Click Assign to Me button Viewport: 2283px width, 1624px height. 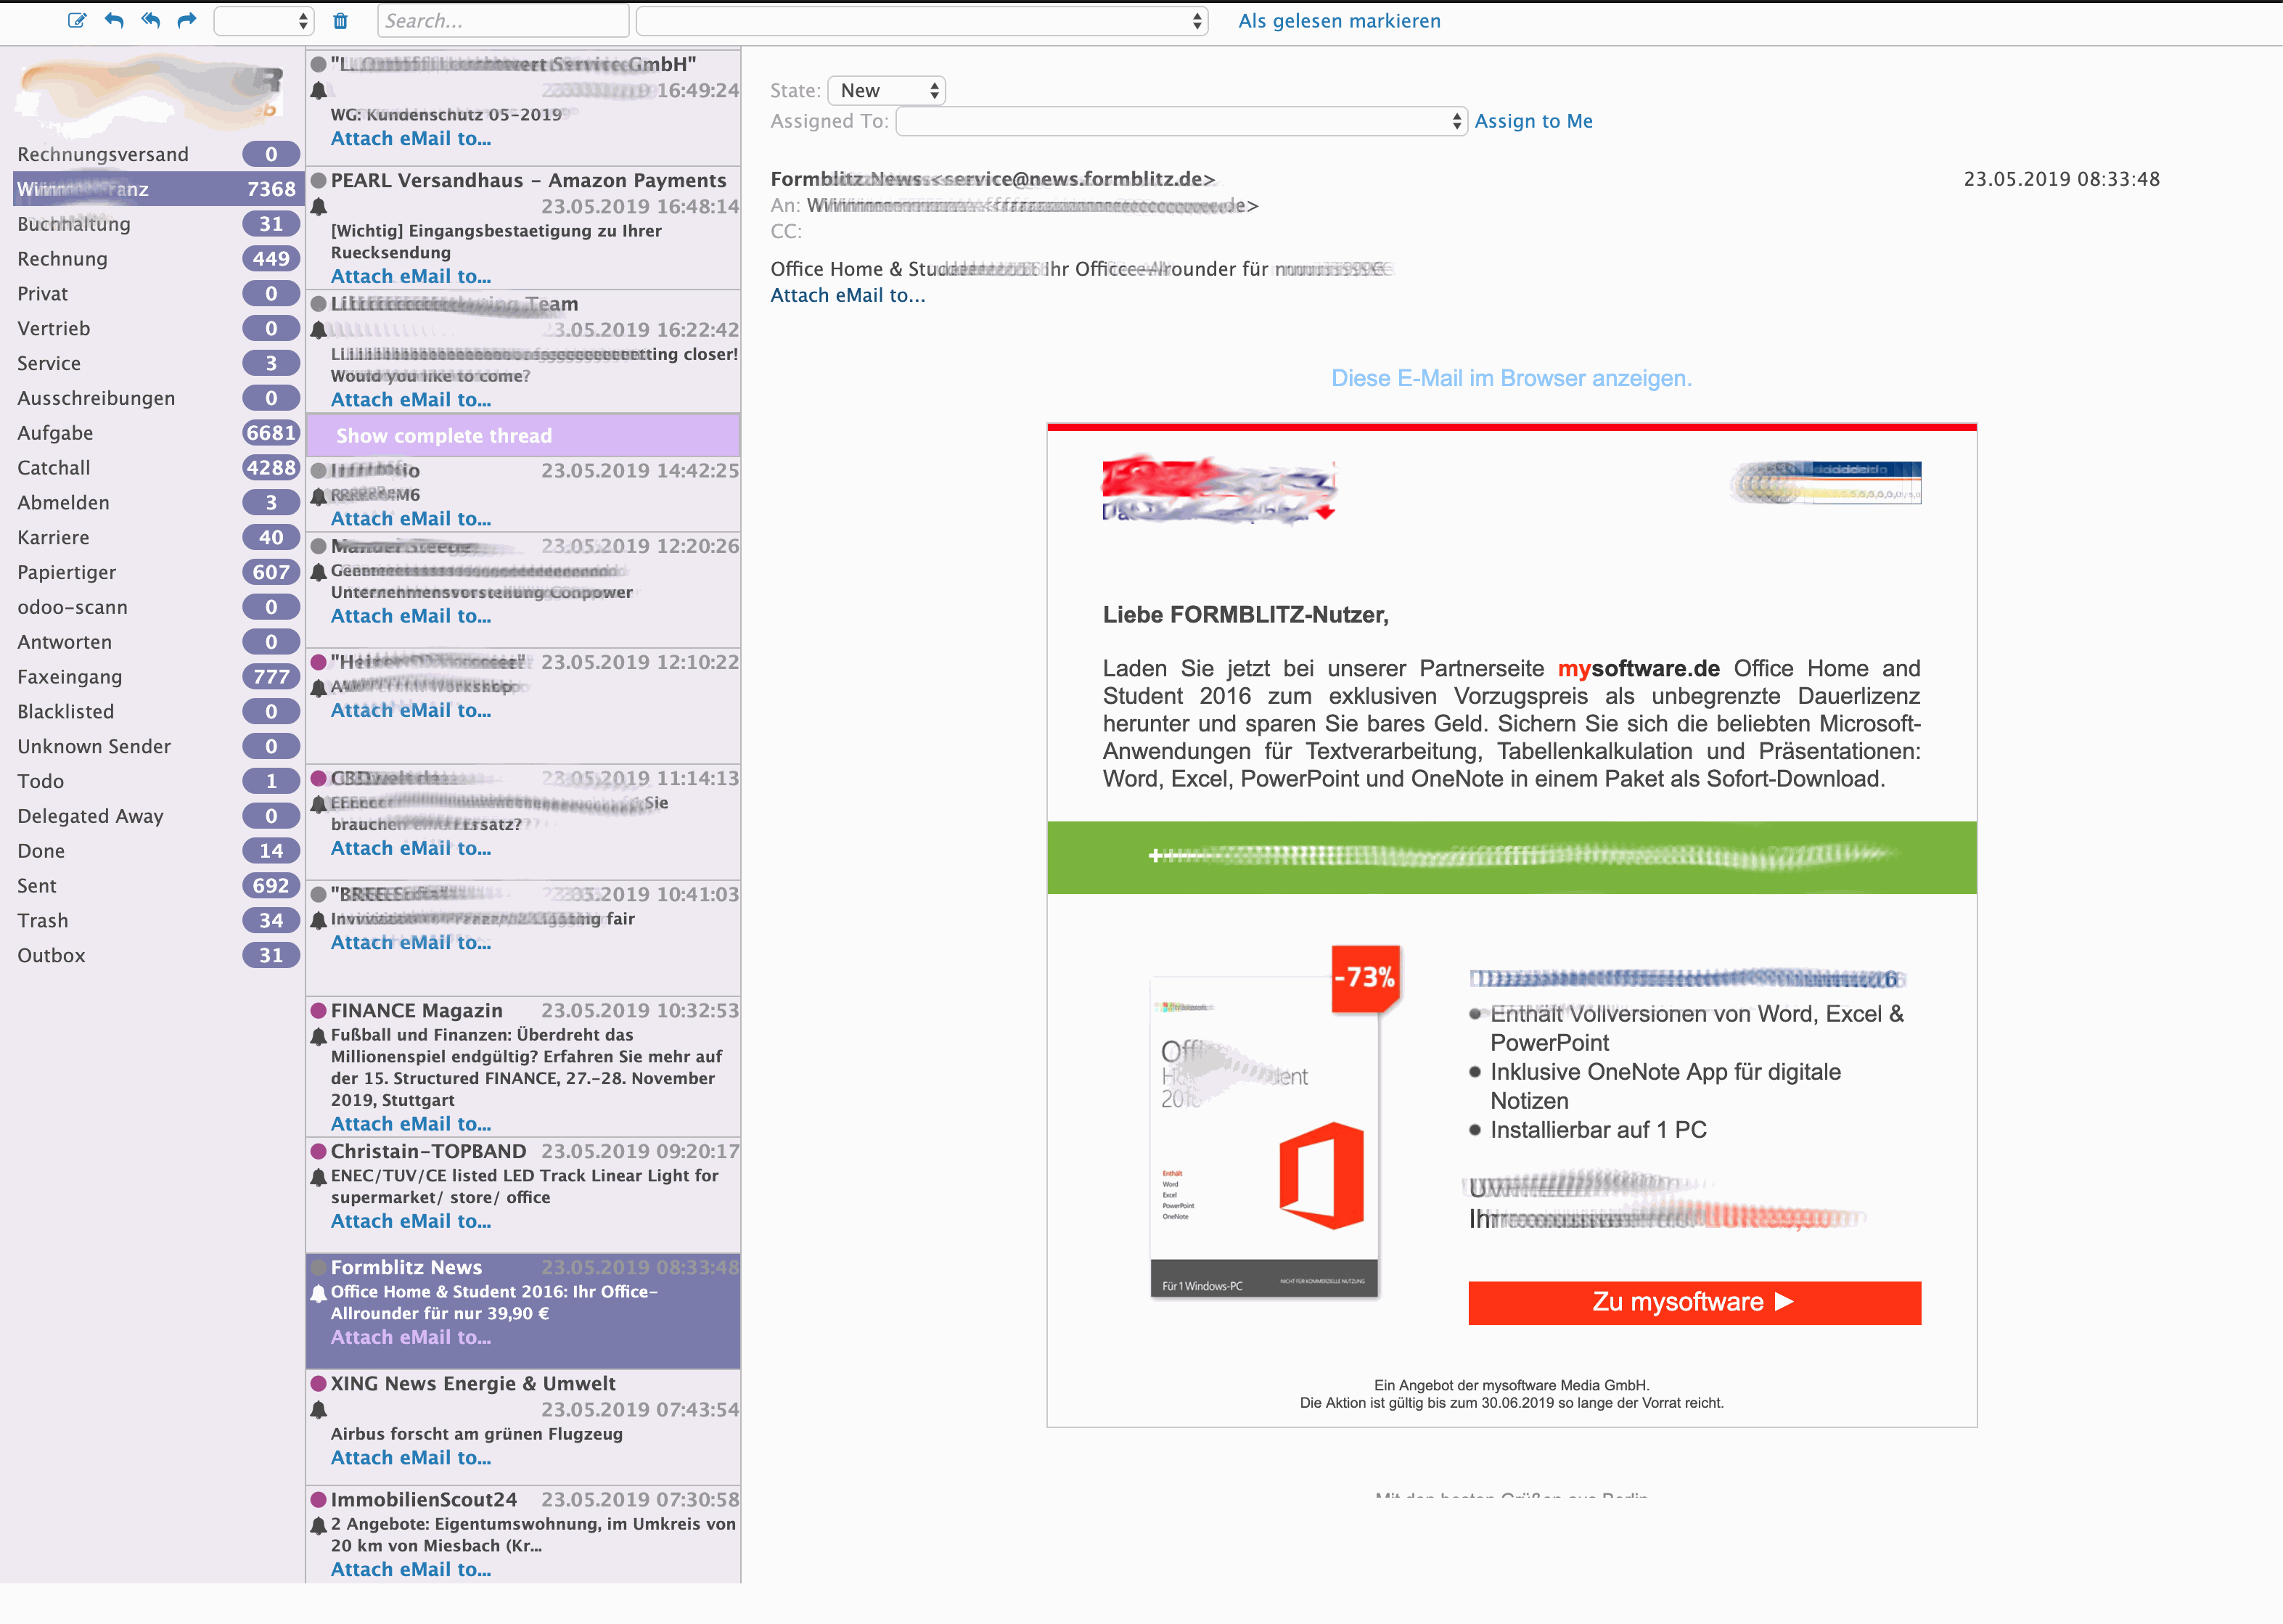coord(1533,121)
